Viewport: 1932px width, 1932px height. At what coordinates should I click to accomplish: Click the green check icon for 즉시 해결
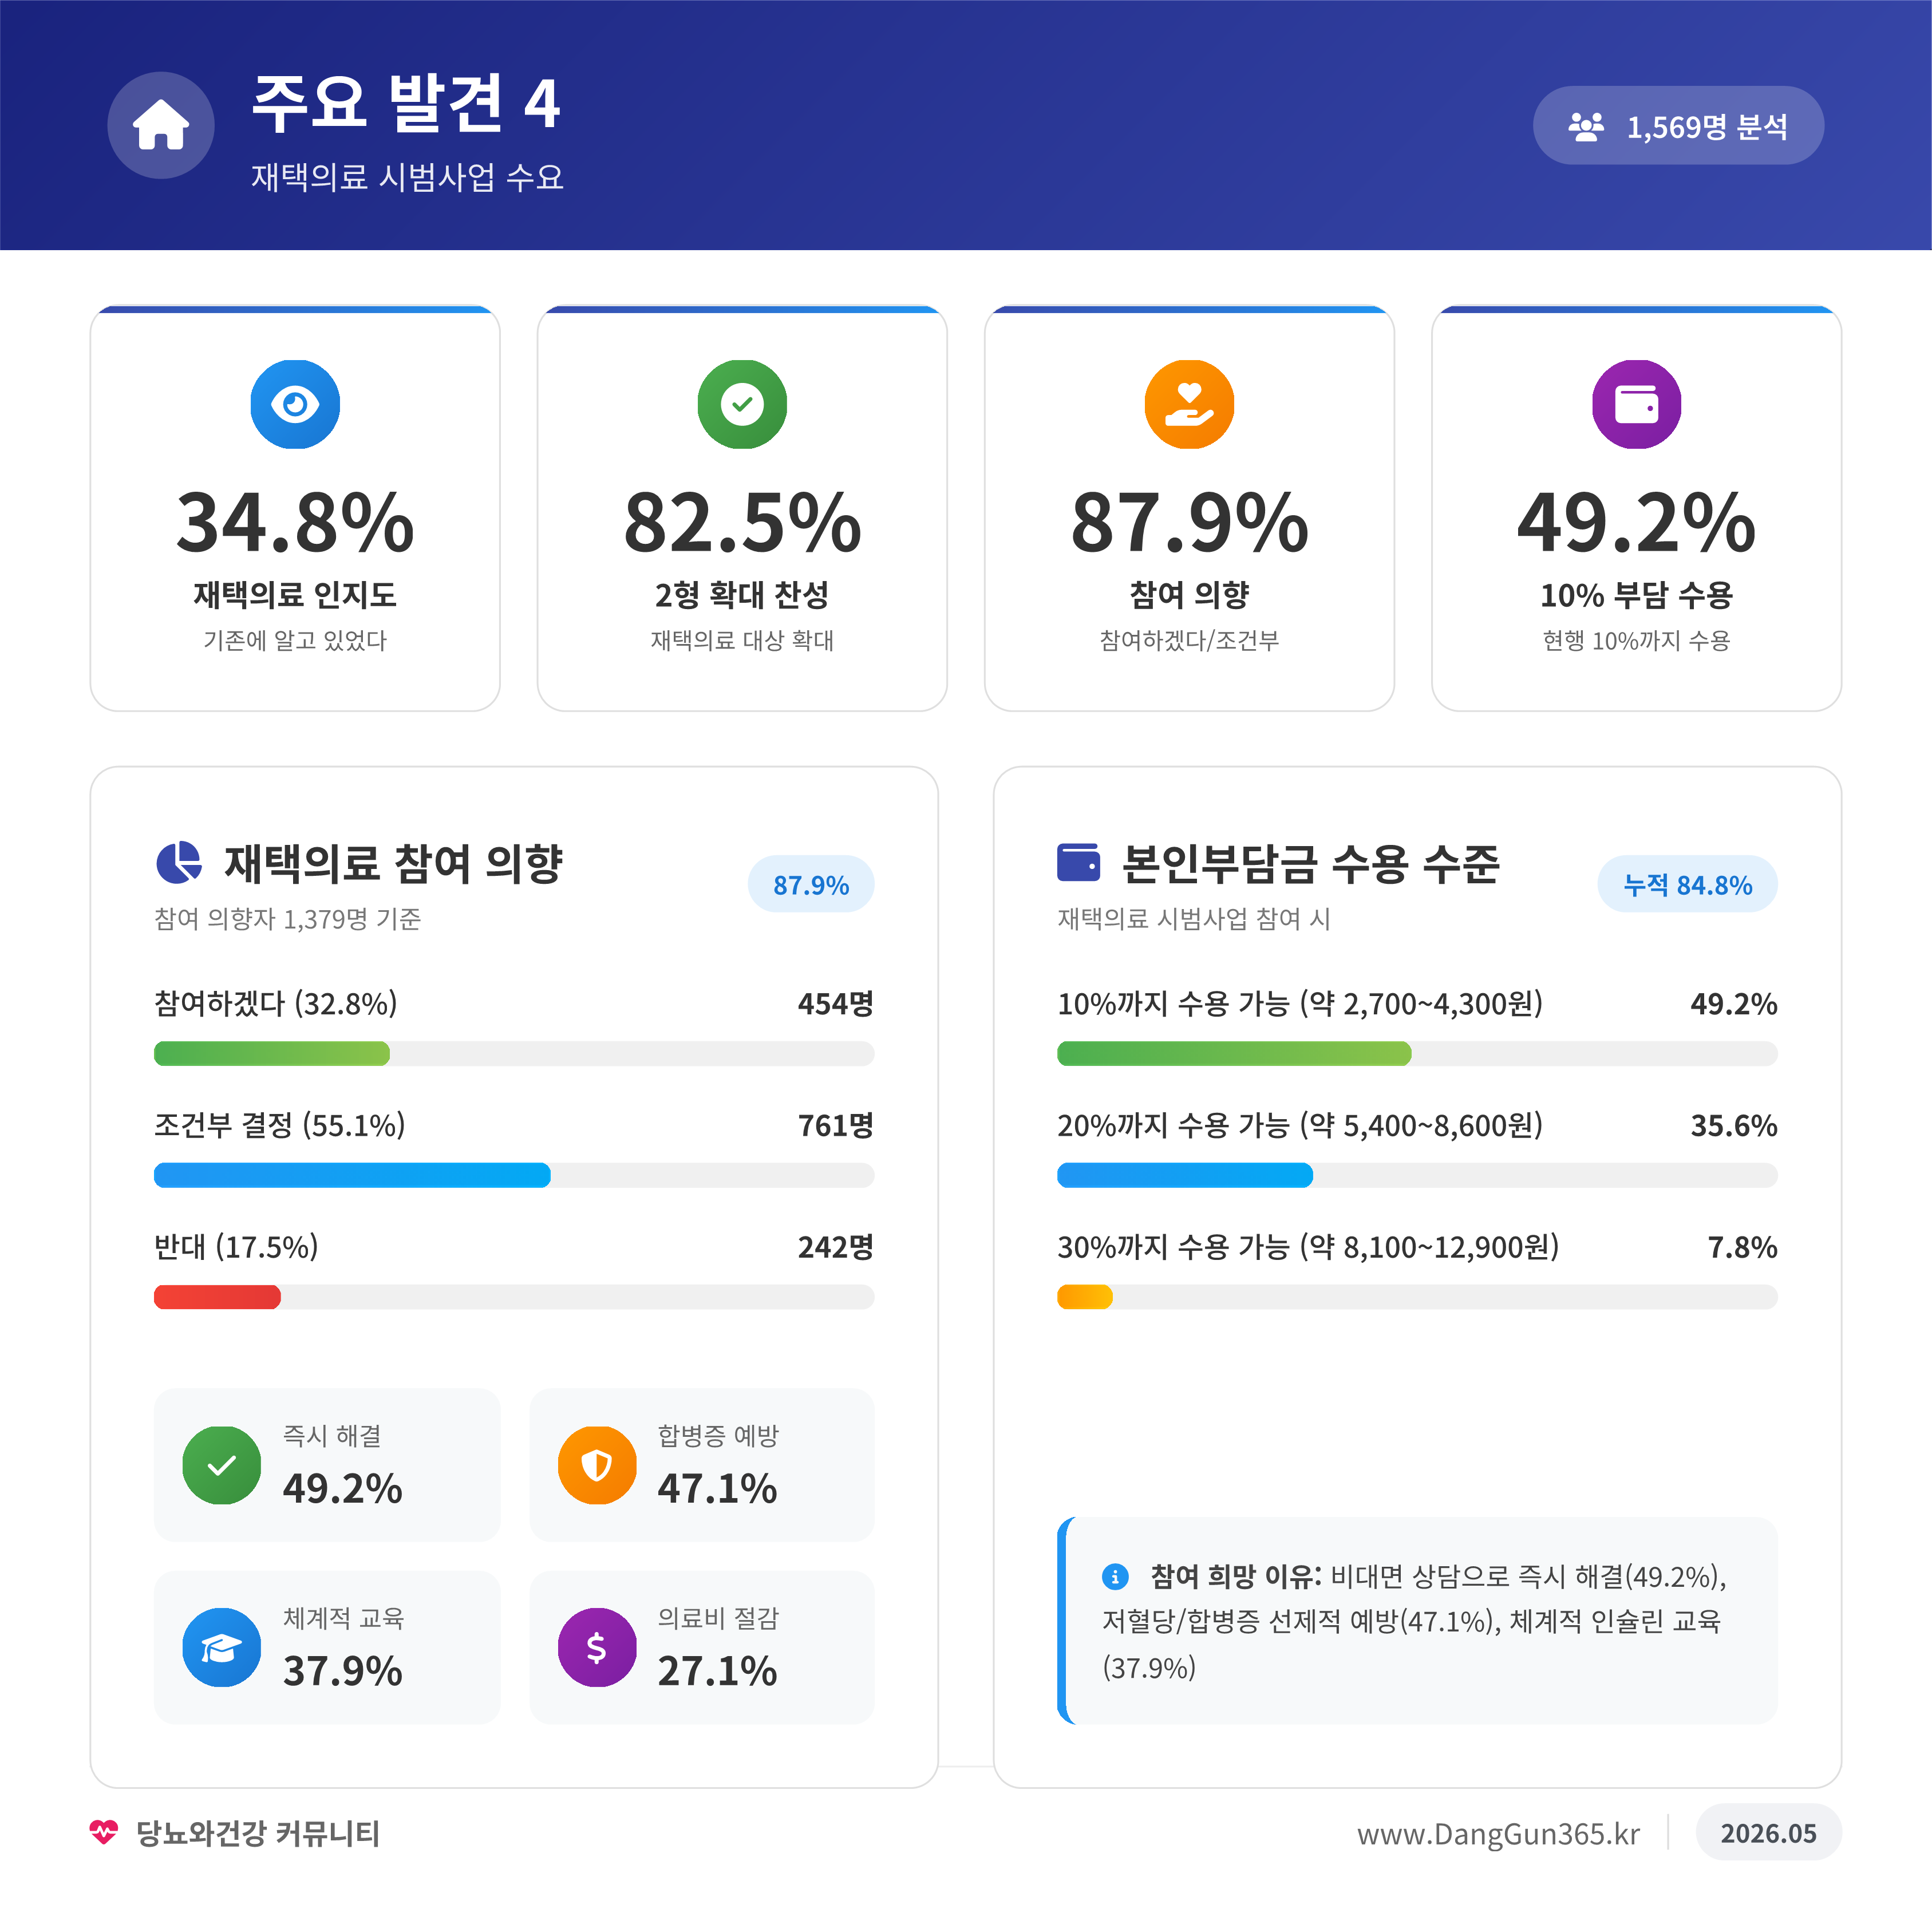coord(222,1465)
